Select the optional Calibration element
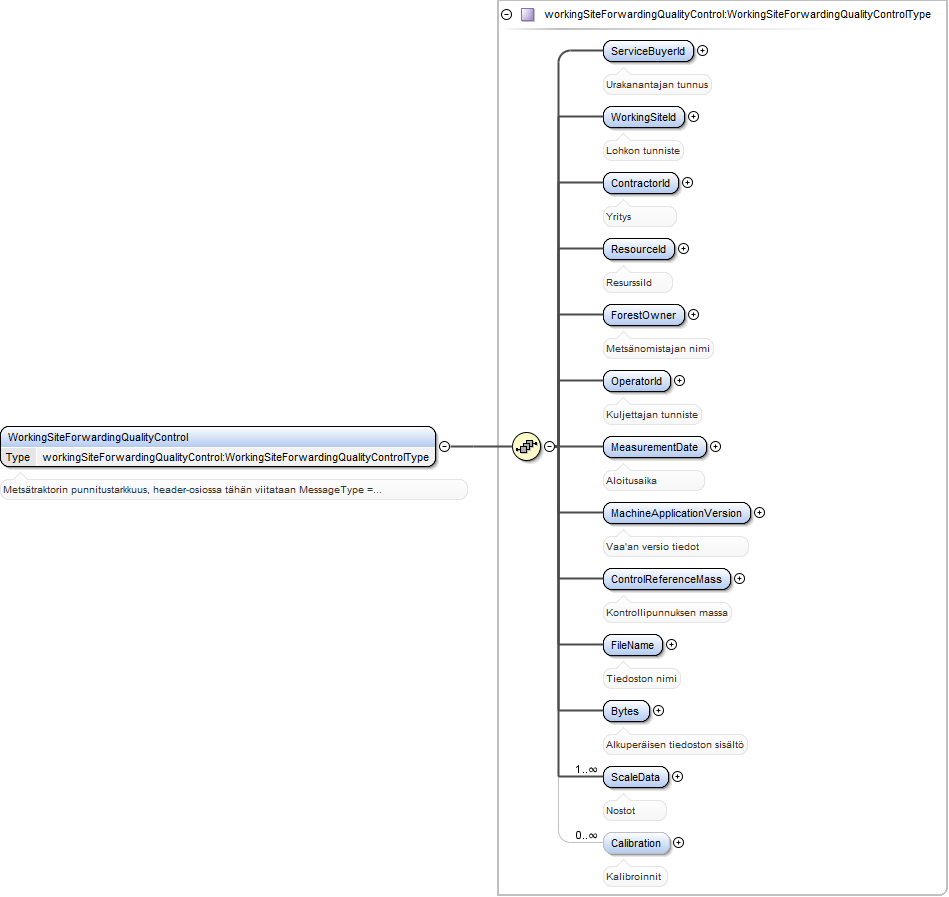949x897 pixels. 636,843
